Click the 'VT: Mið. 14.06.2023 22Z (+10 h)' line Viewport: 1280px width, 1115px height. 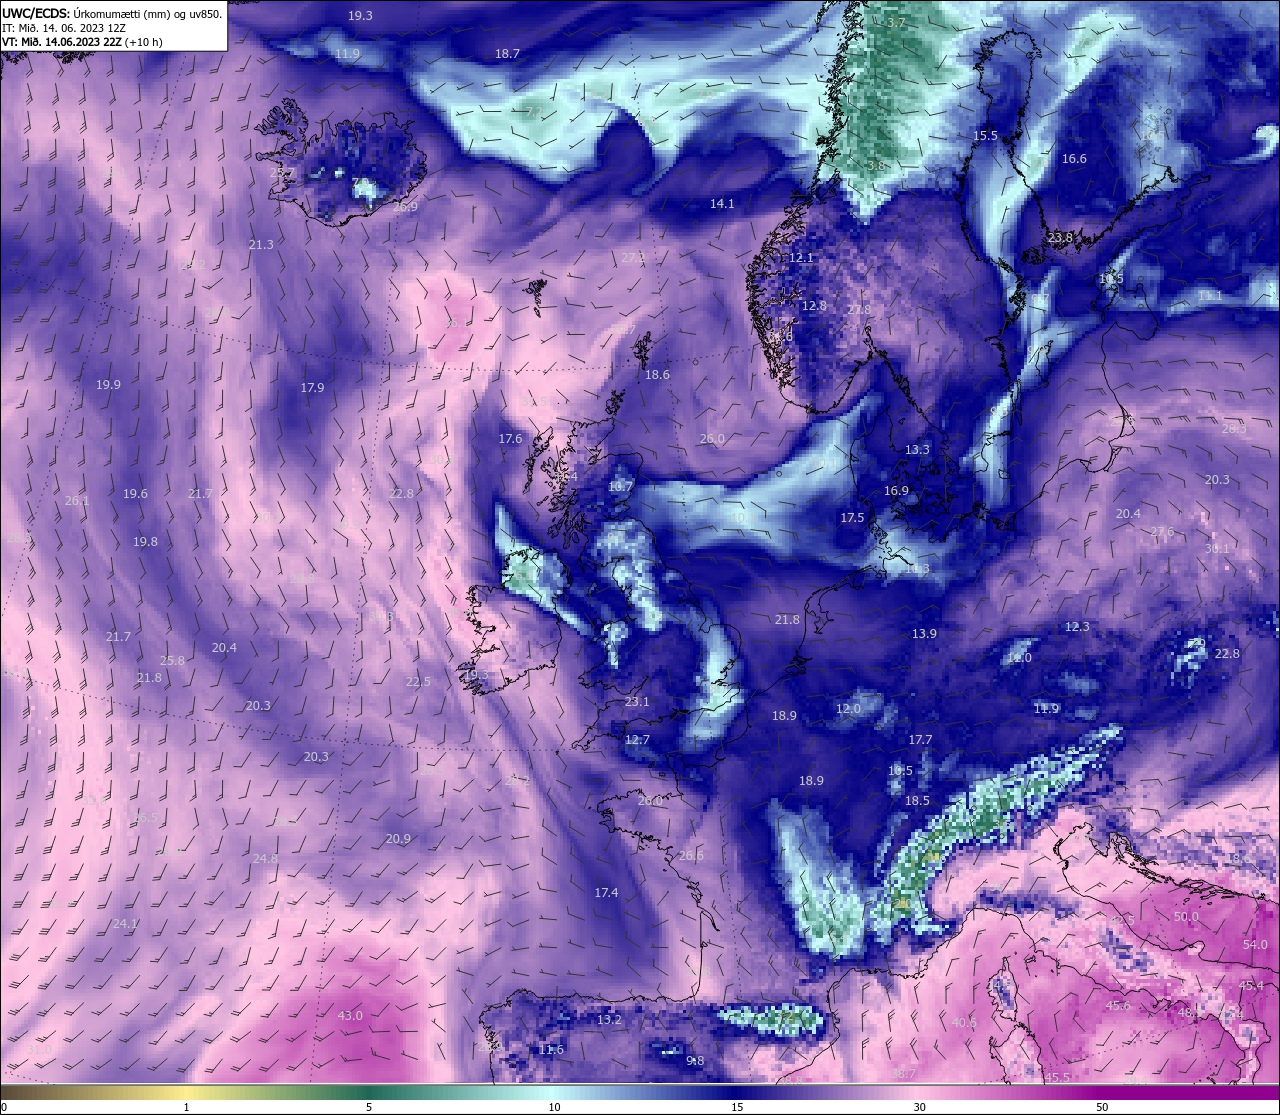point(82,42)
